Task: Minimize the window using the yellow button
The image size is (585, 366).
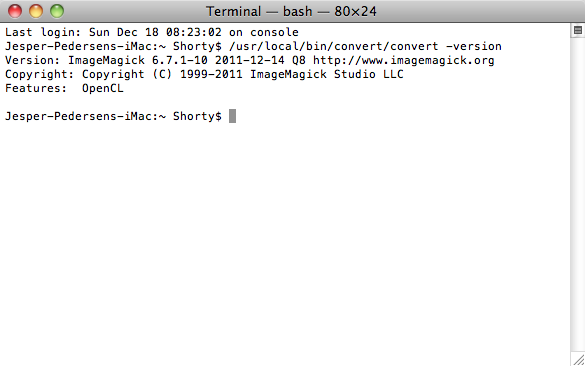Action: 36,11
